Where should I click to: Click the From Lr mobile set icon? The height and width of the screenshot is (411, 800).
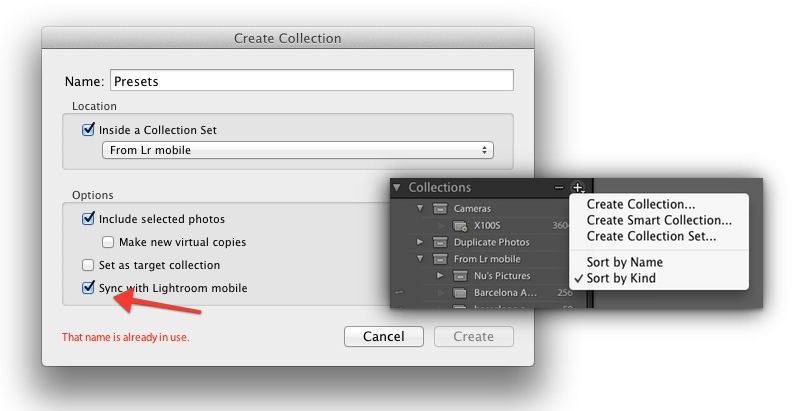point(440,259)
